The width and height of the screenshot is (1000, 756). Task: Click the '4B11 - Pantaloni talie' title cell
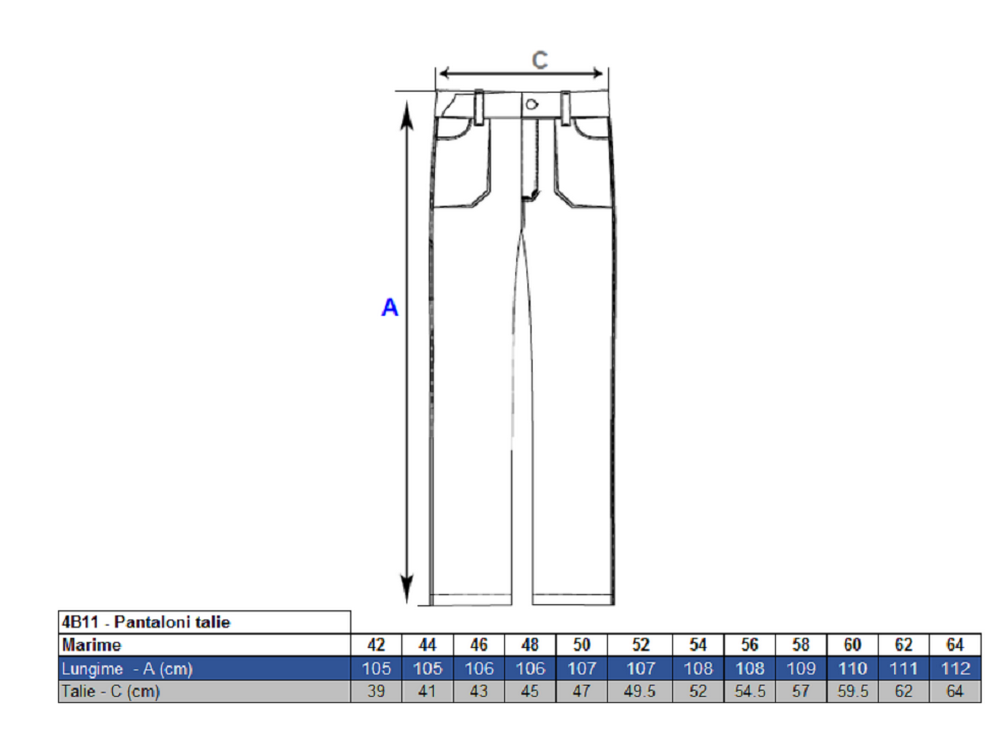[205, 622]
